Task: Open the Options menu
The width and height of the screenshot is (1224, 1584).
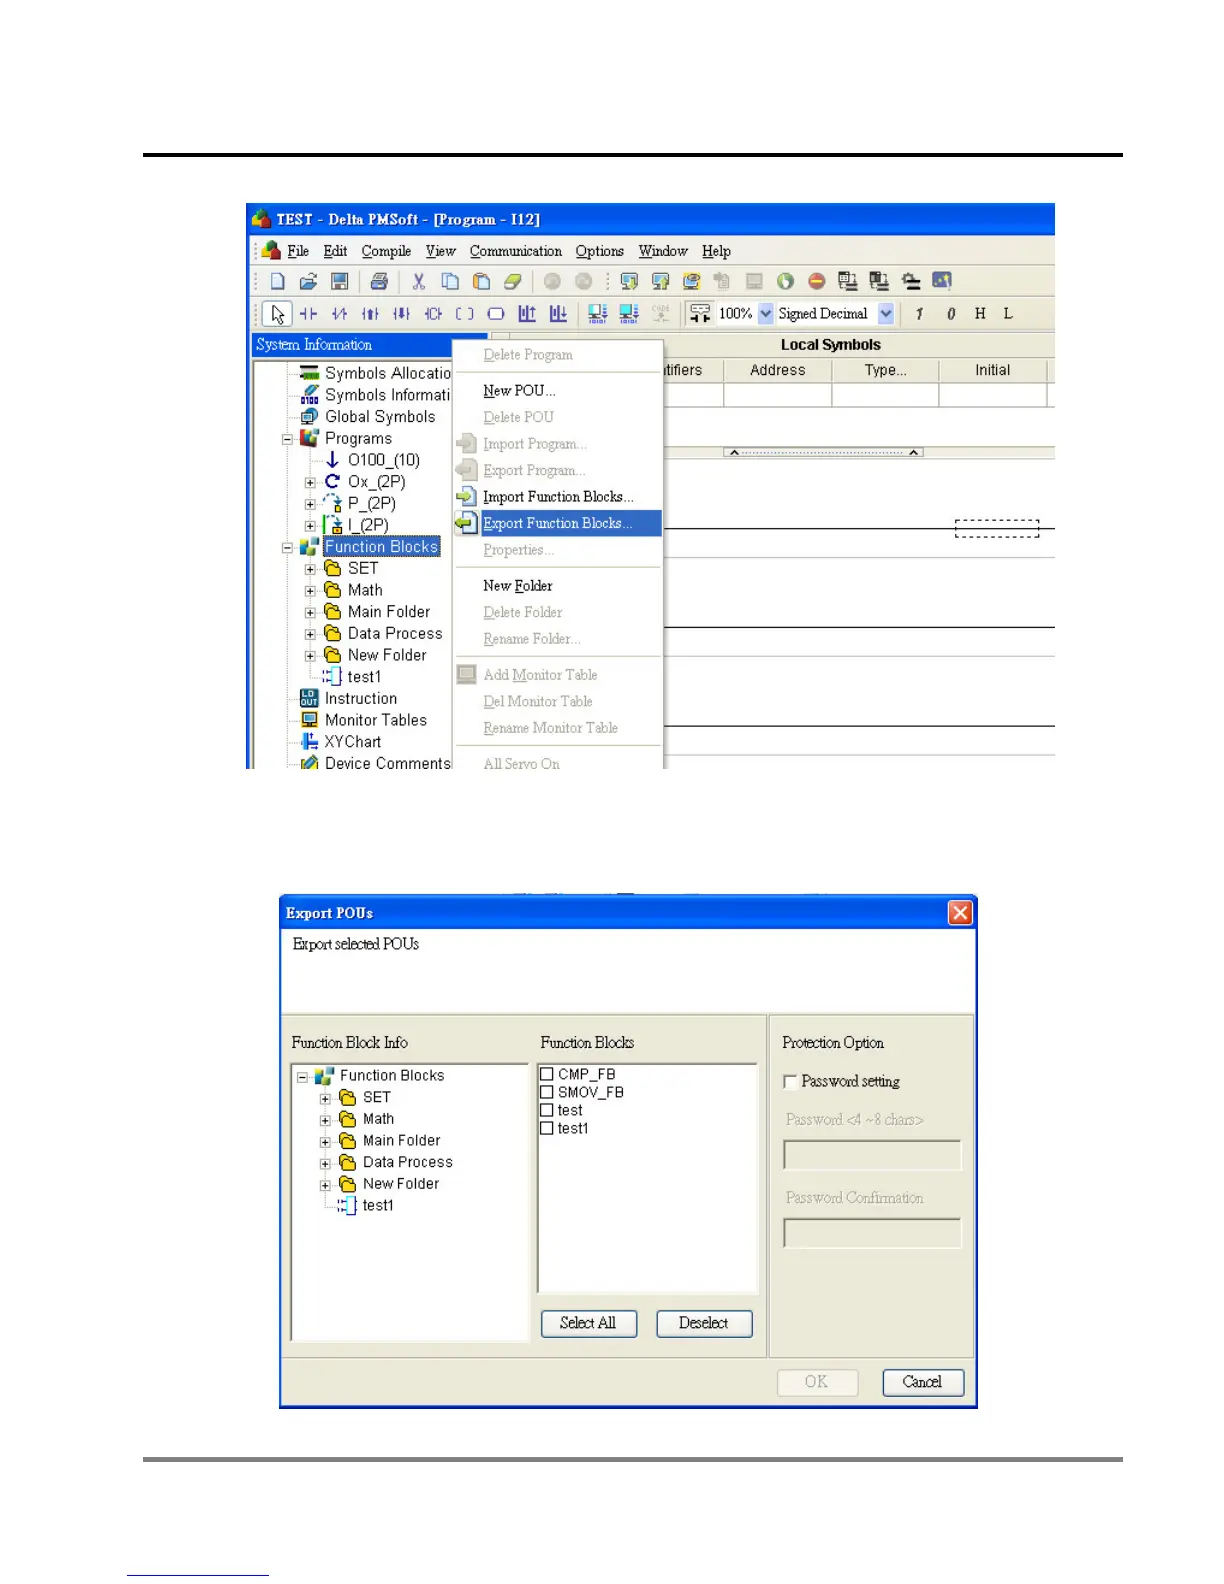Action: [x=599, y=251]
